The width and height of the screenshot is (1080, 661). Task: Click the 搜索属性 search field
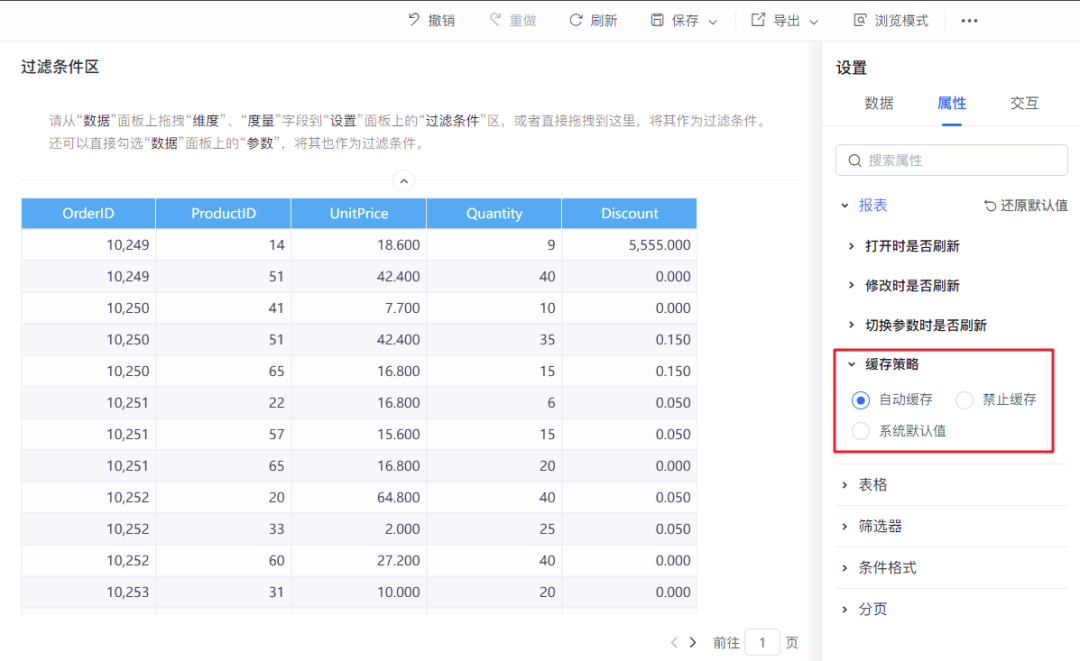click(x=951, y=160)
